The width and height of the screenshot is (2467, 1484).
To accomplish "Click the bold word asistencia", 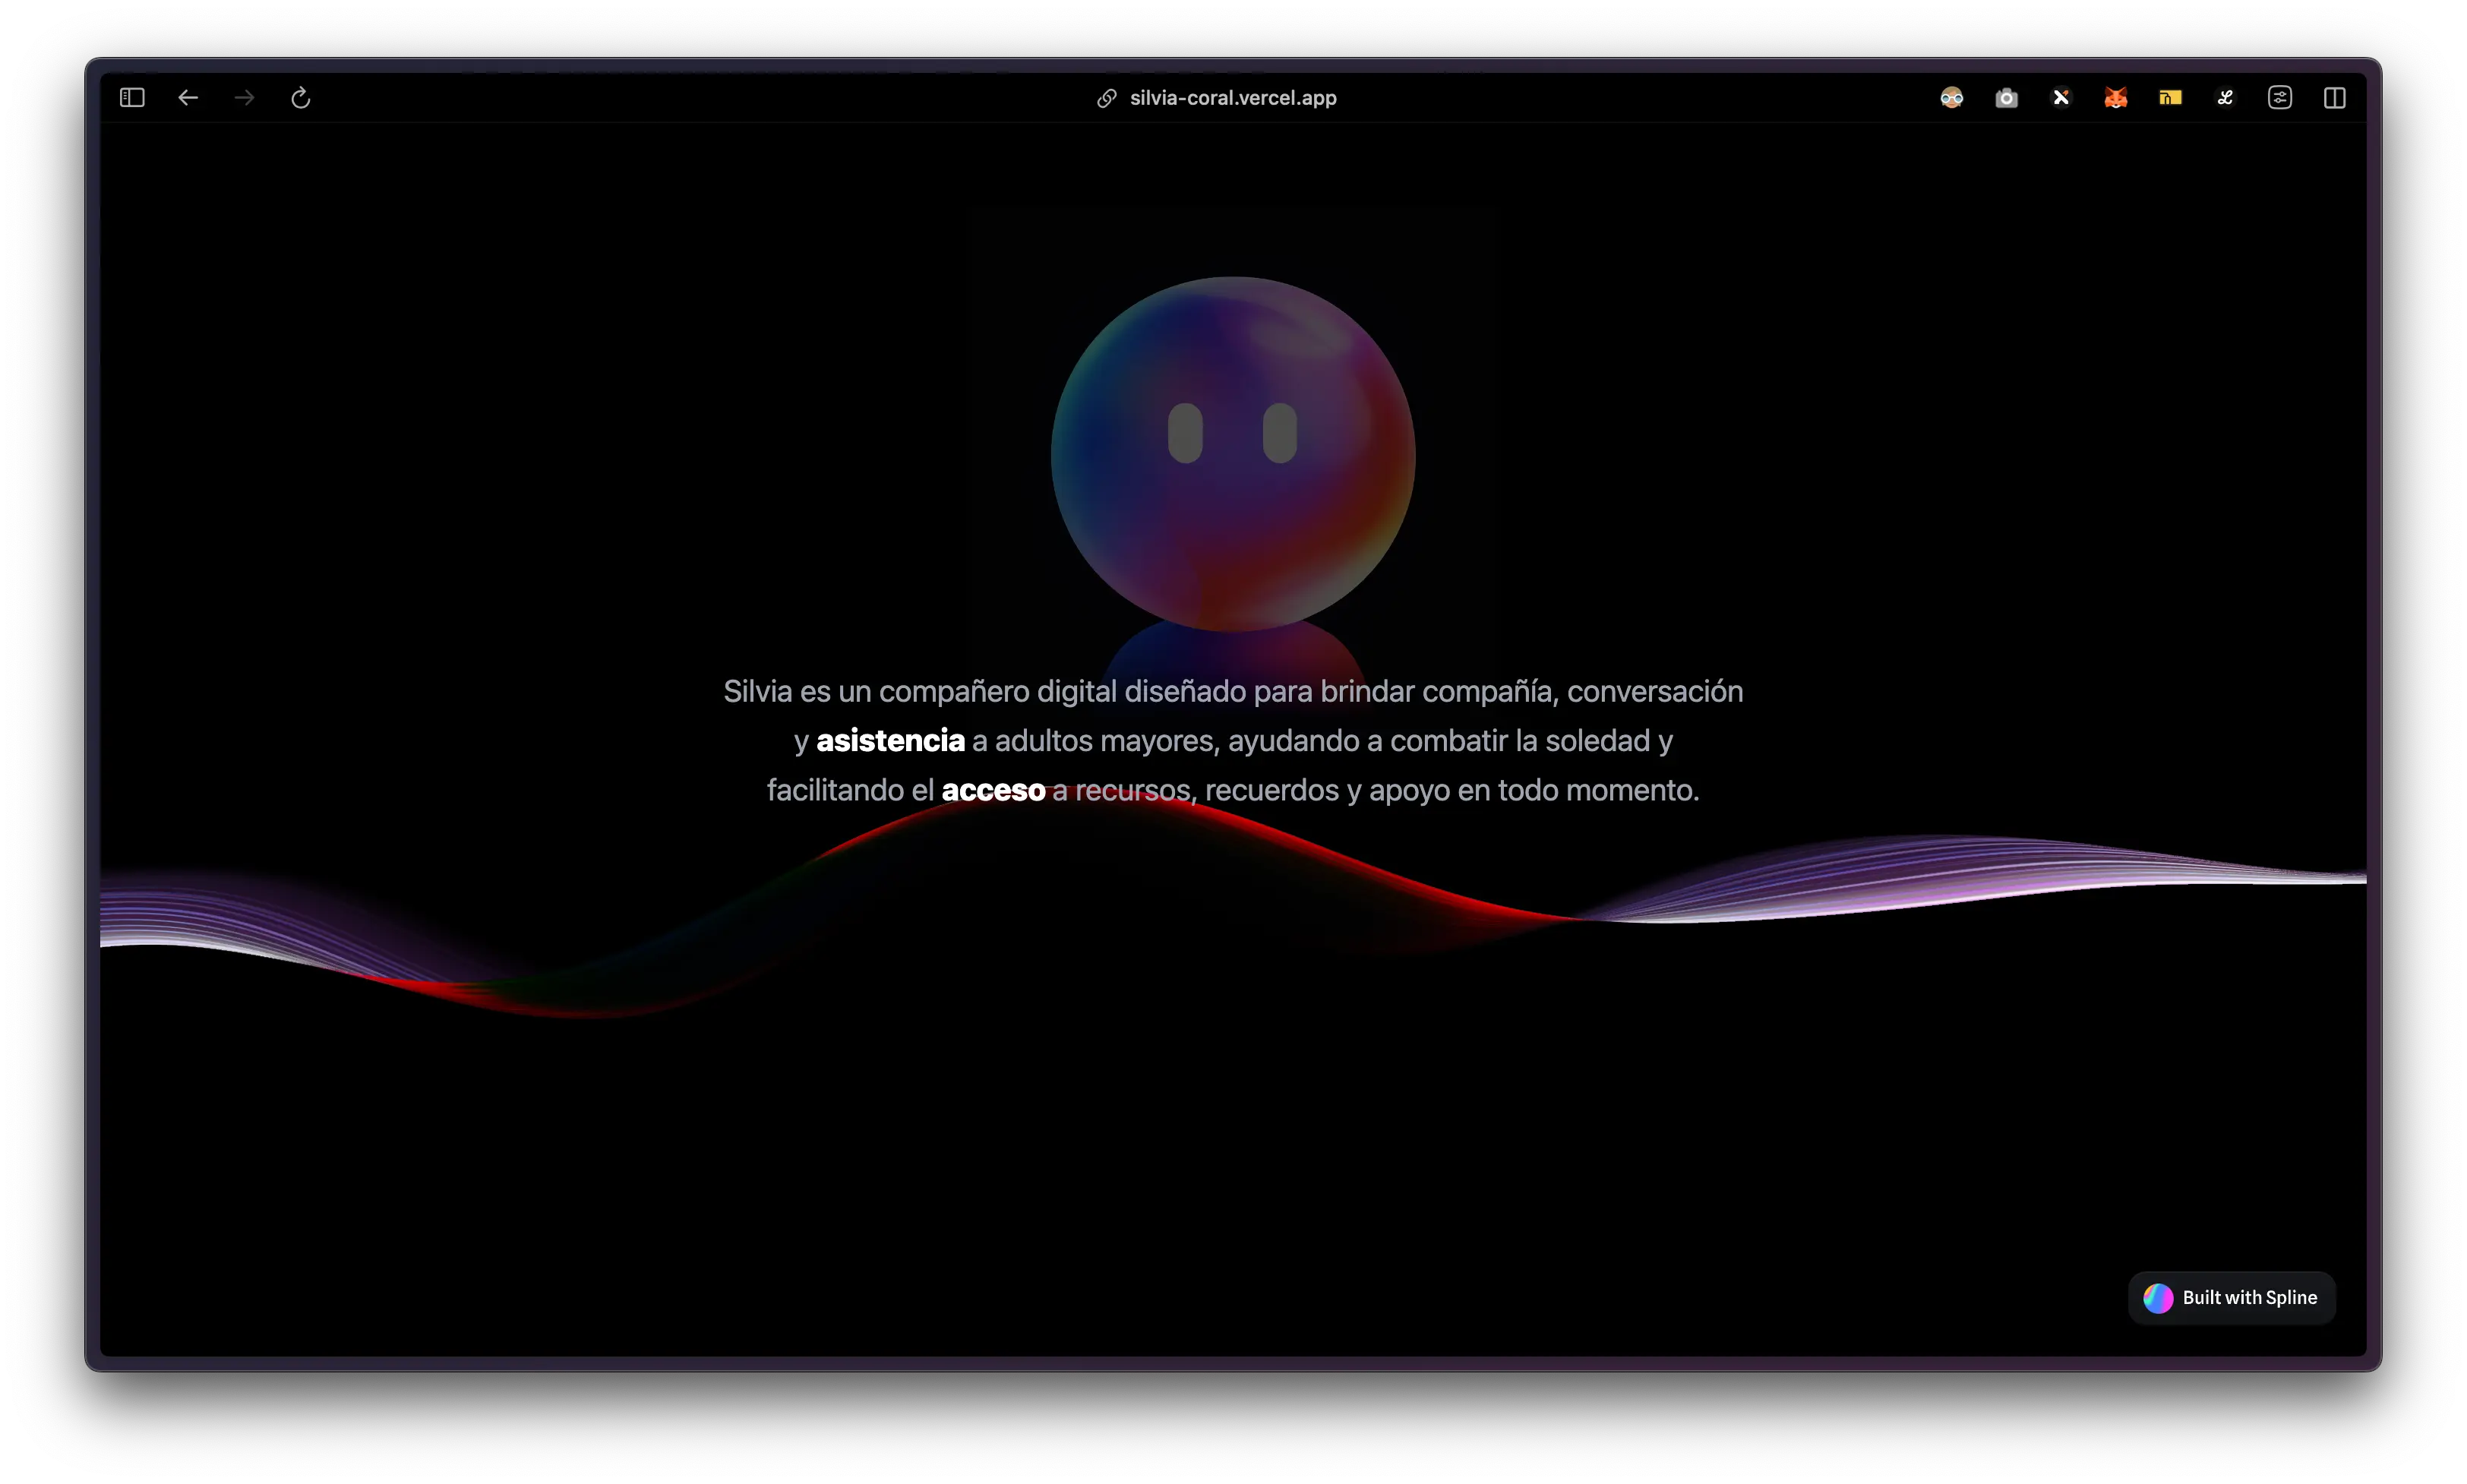I will [x=890, y=741].
